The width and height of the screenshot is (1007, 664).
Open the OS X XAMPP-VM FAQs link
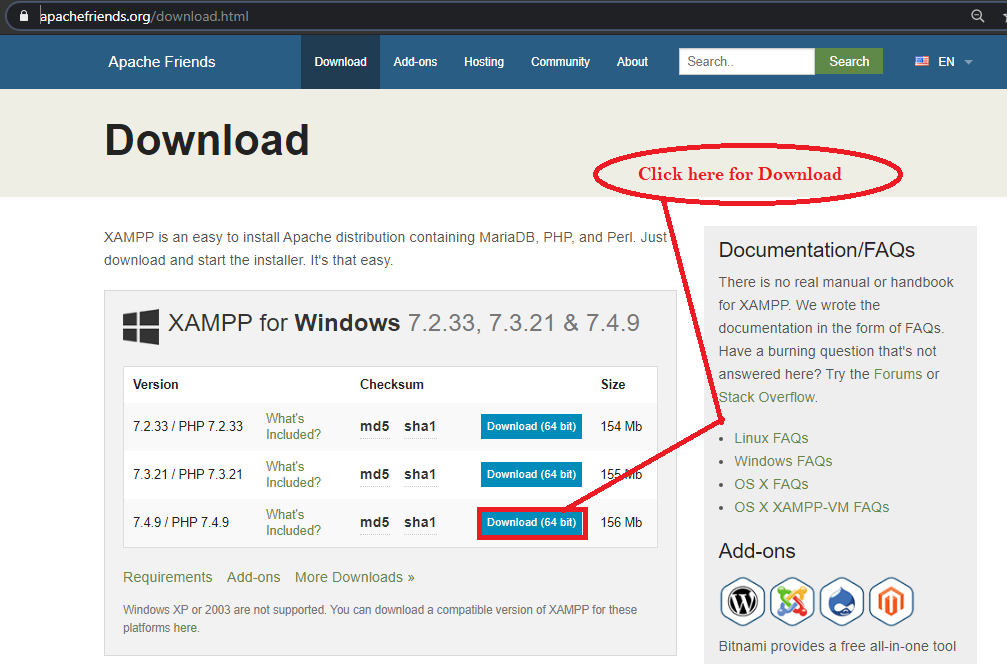(x=812, y=508)
